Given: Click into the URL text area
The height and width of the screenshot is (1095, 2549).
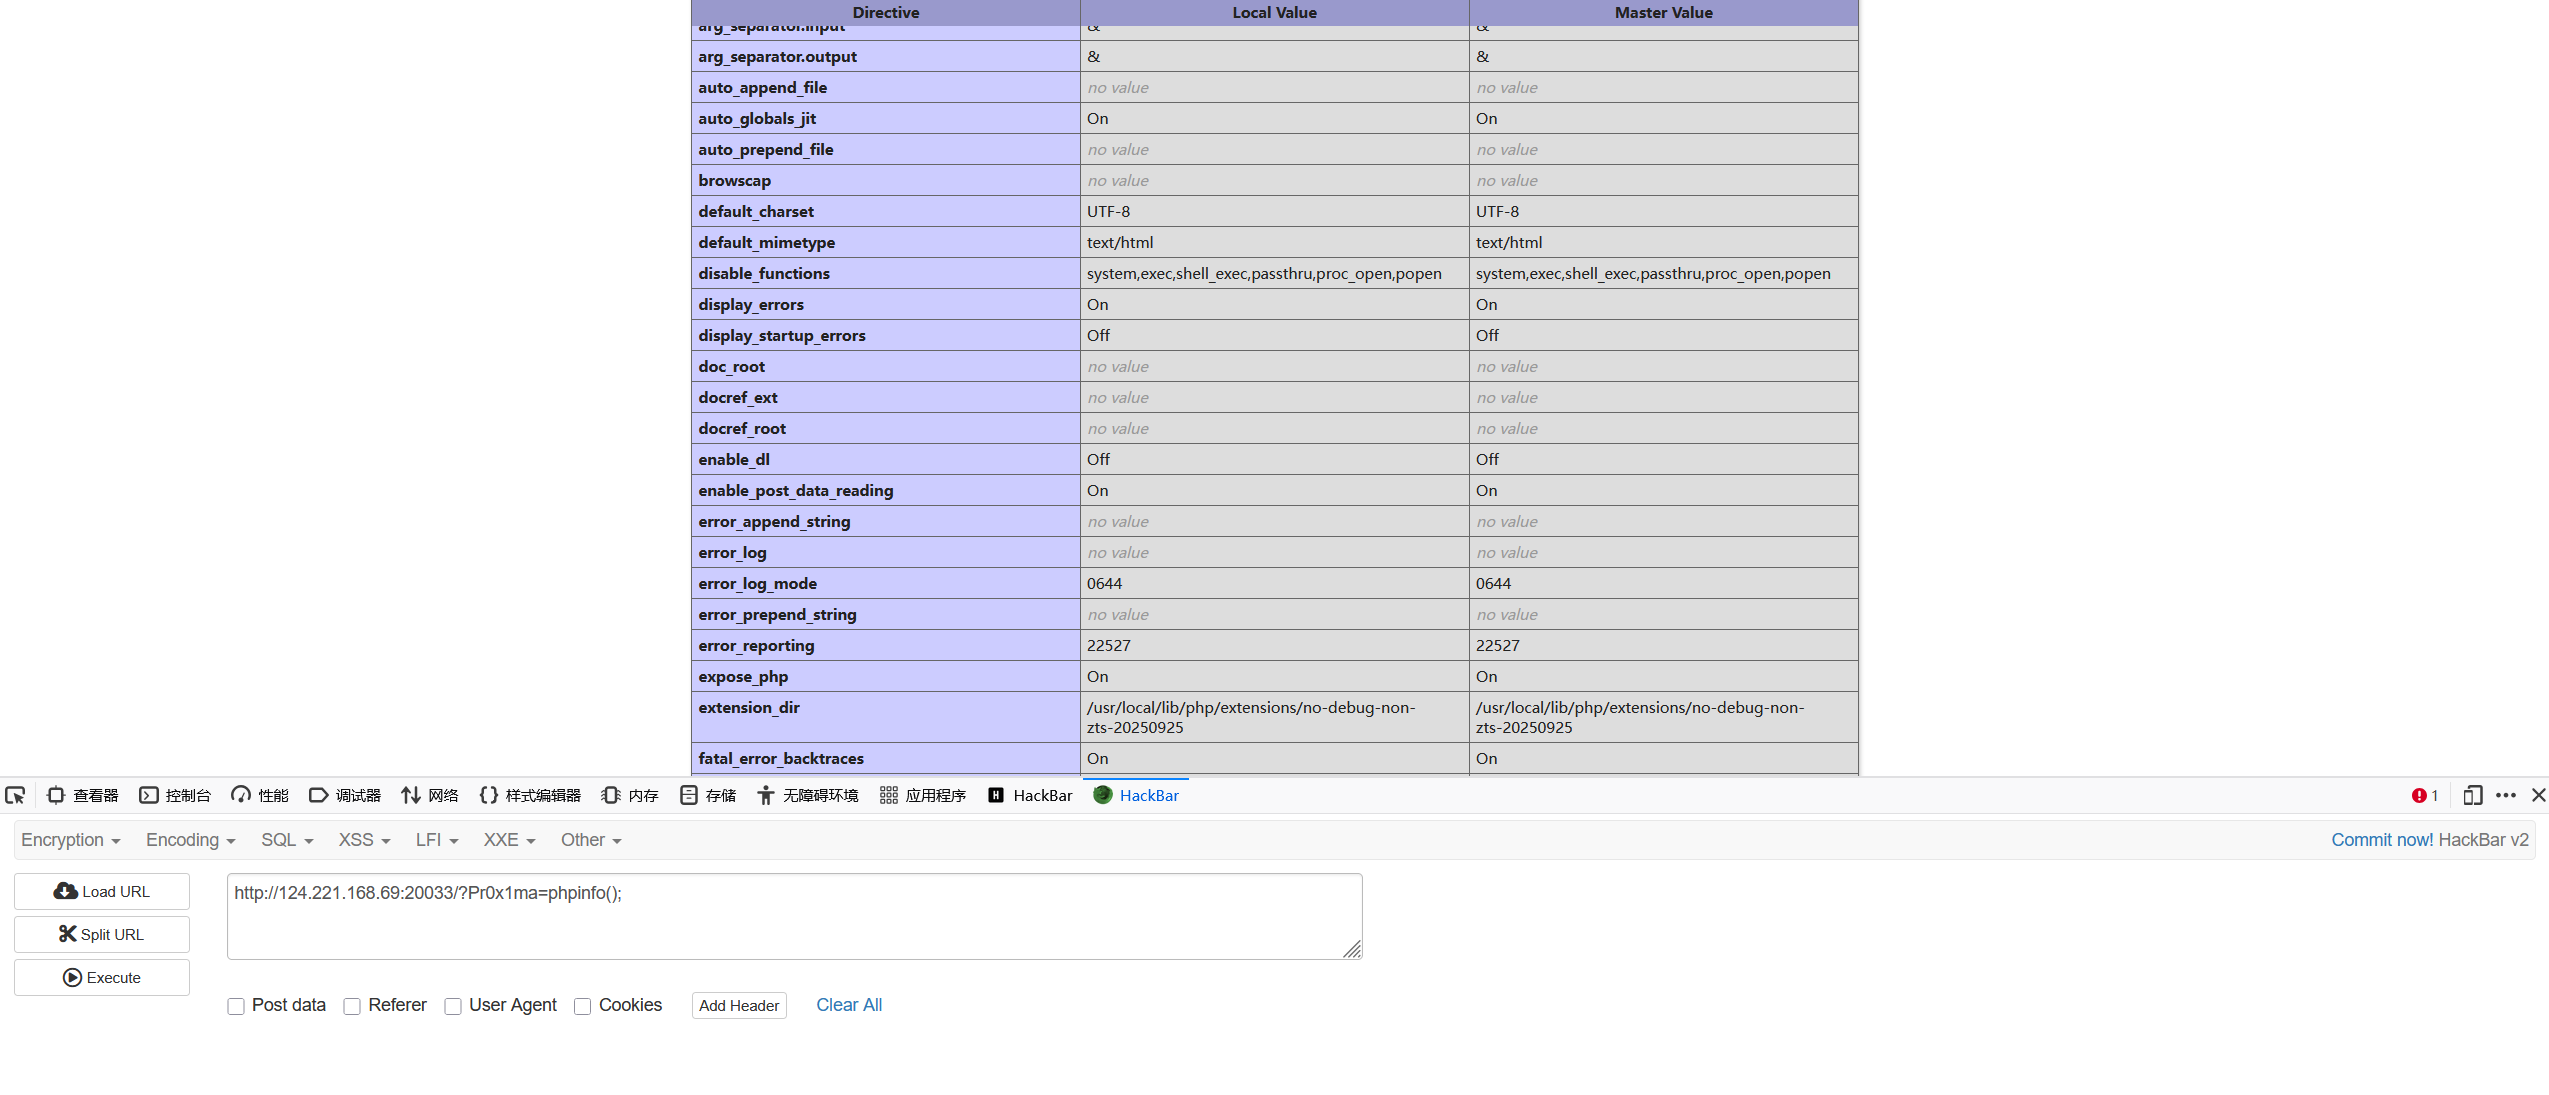Looking at the screenshot, I should pyautogui.click(x=794, y=916).
